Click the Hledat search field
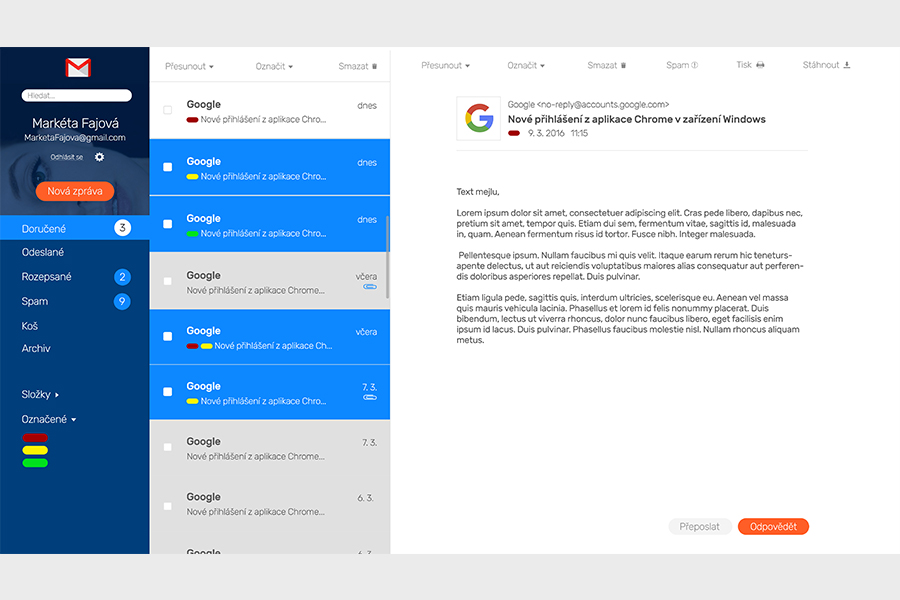This screenshot has height=600, width=900. point(76,96)
